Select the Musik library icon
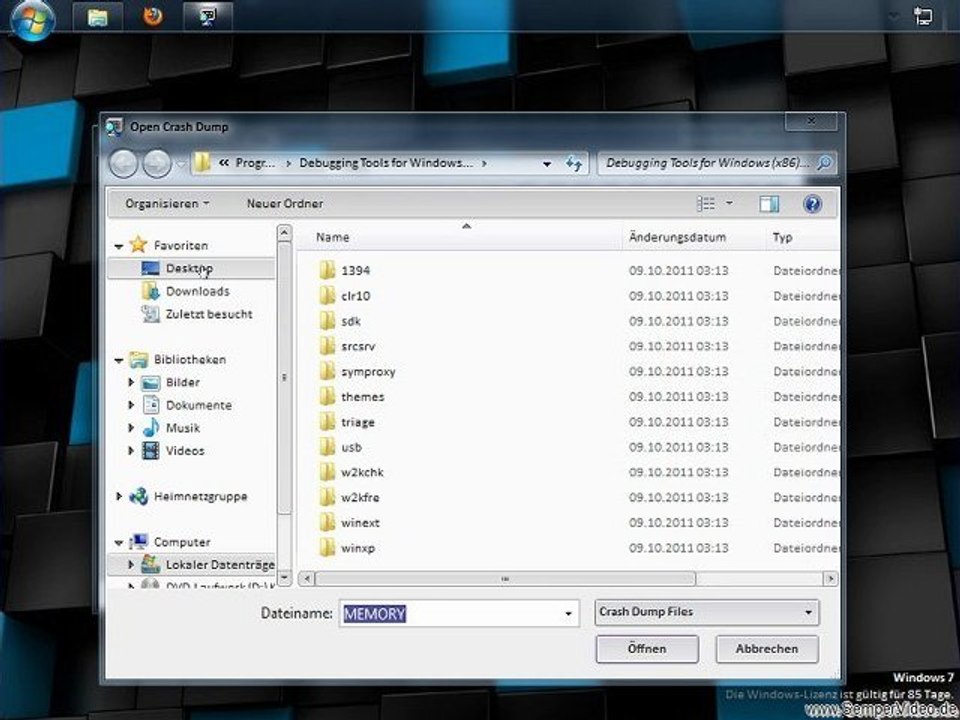The height and width of the screenshot is (720, 960). [x=151, y=427]
